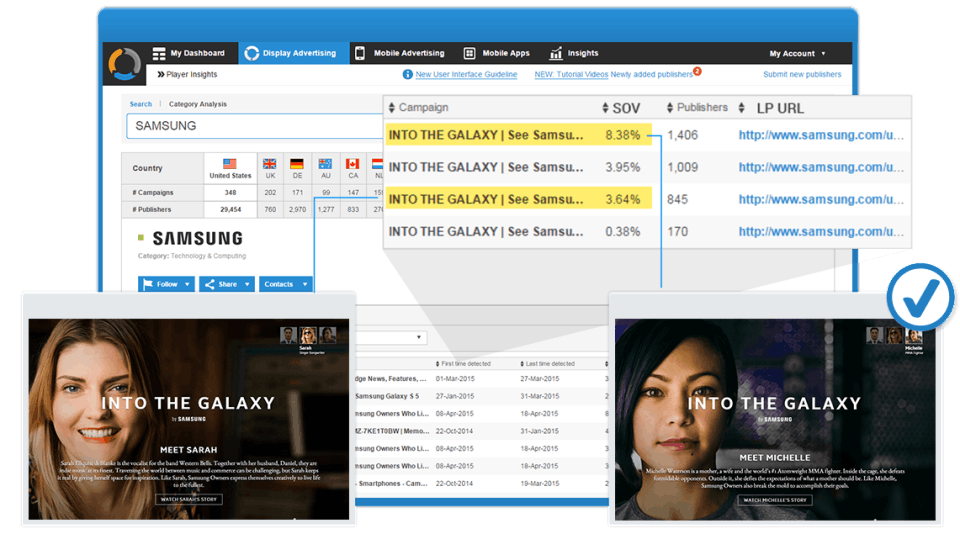Screen dimensions: 960x534
Task: Open the My Account dropdown
Action: (x=797, y=53)
